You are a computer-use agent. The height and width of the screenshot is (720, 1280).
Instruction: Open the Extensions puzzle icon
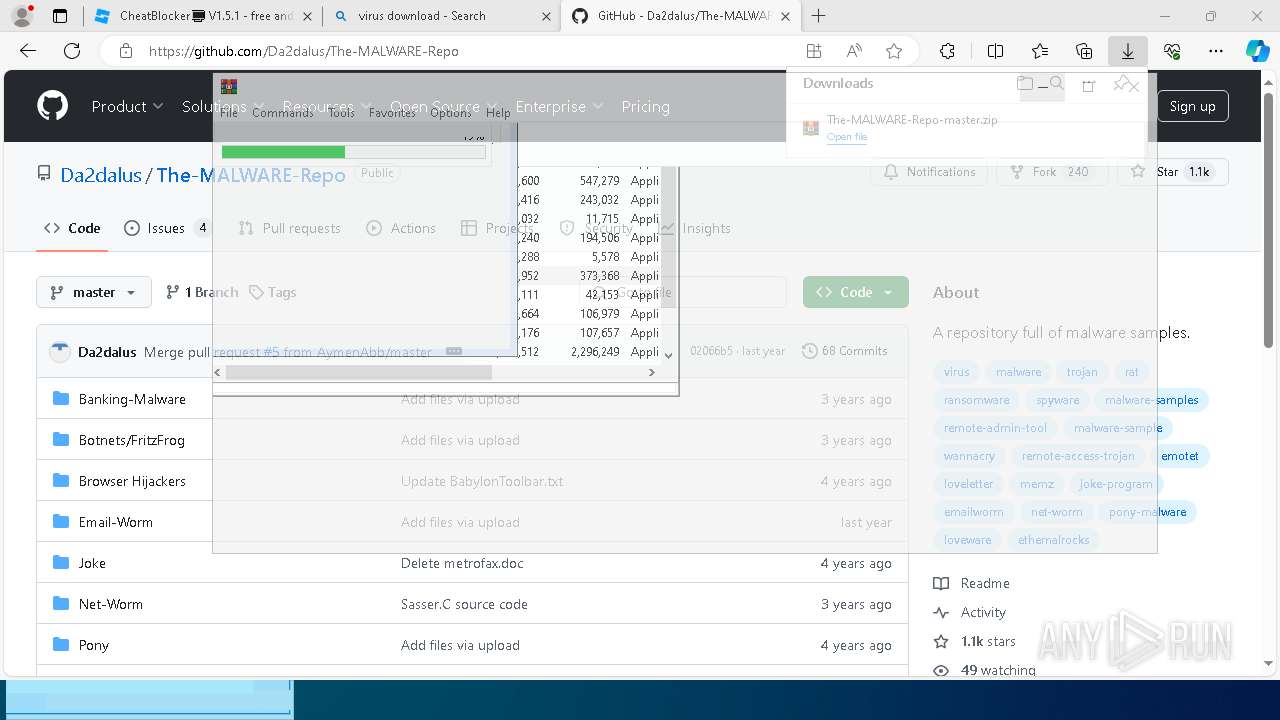click(947, 51)
